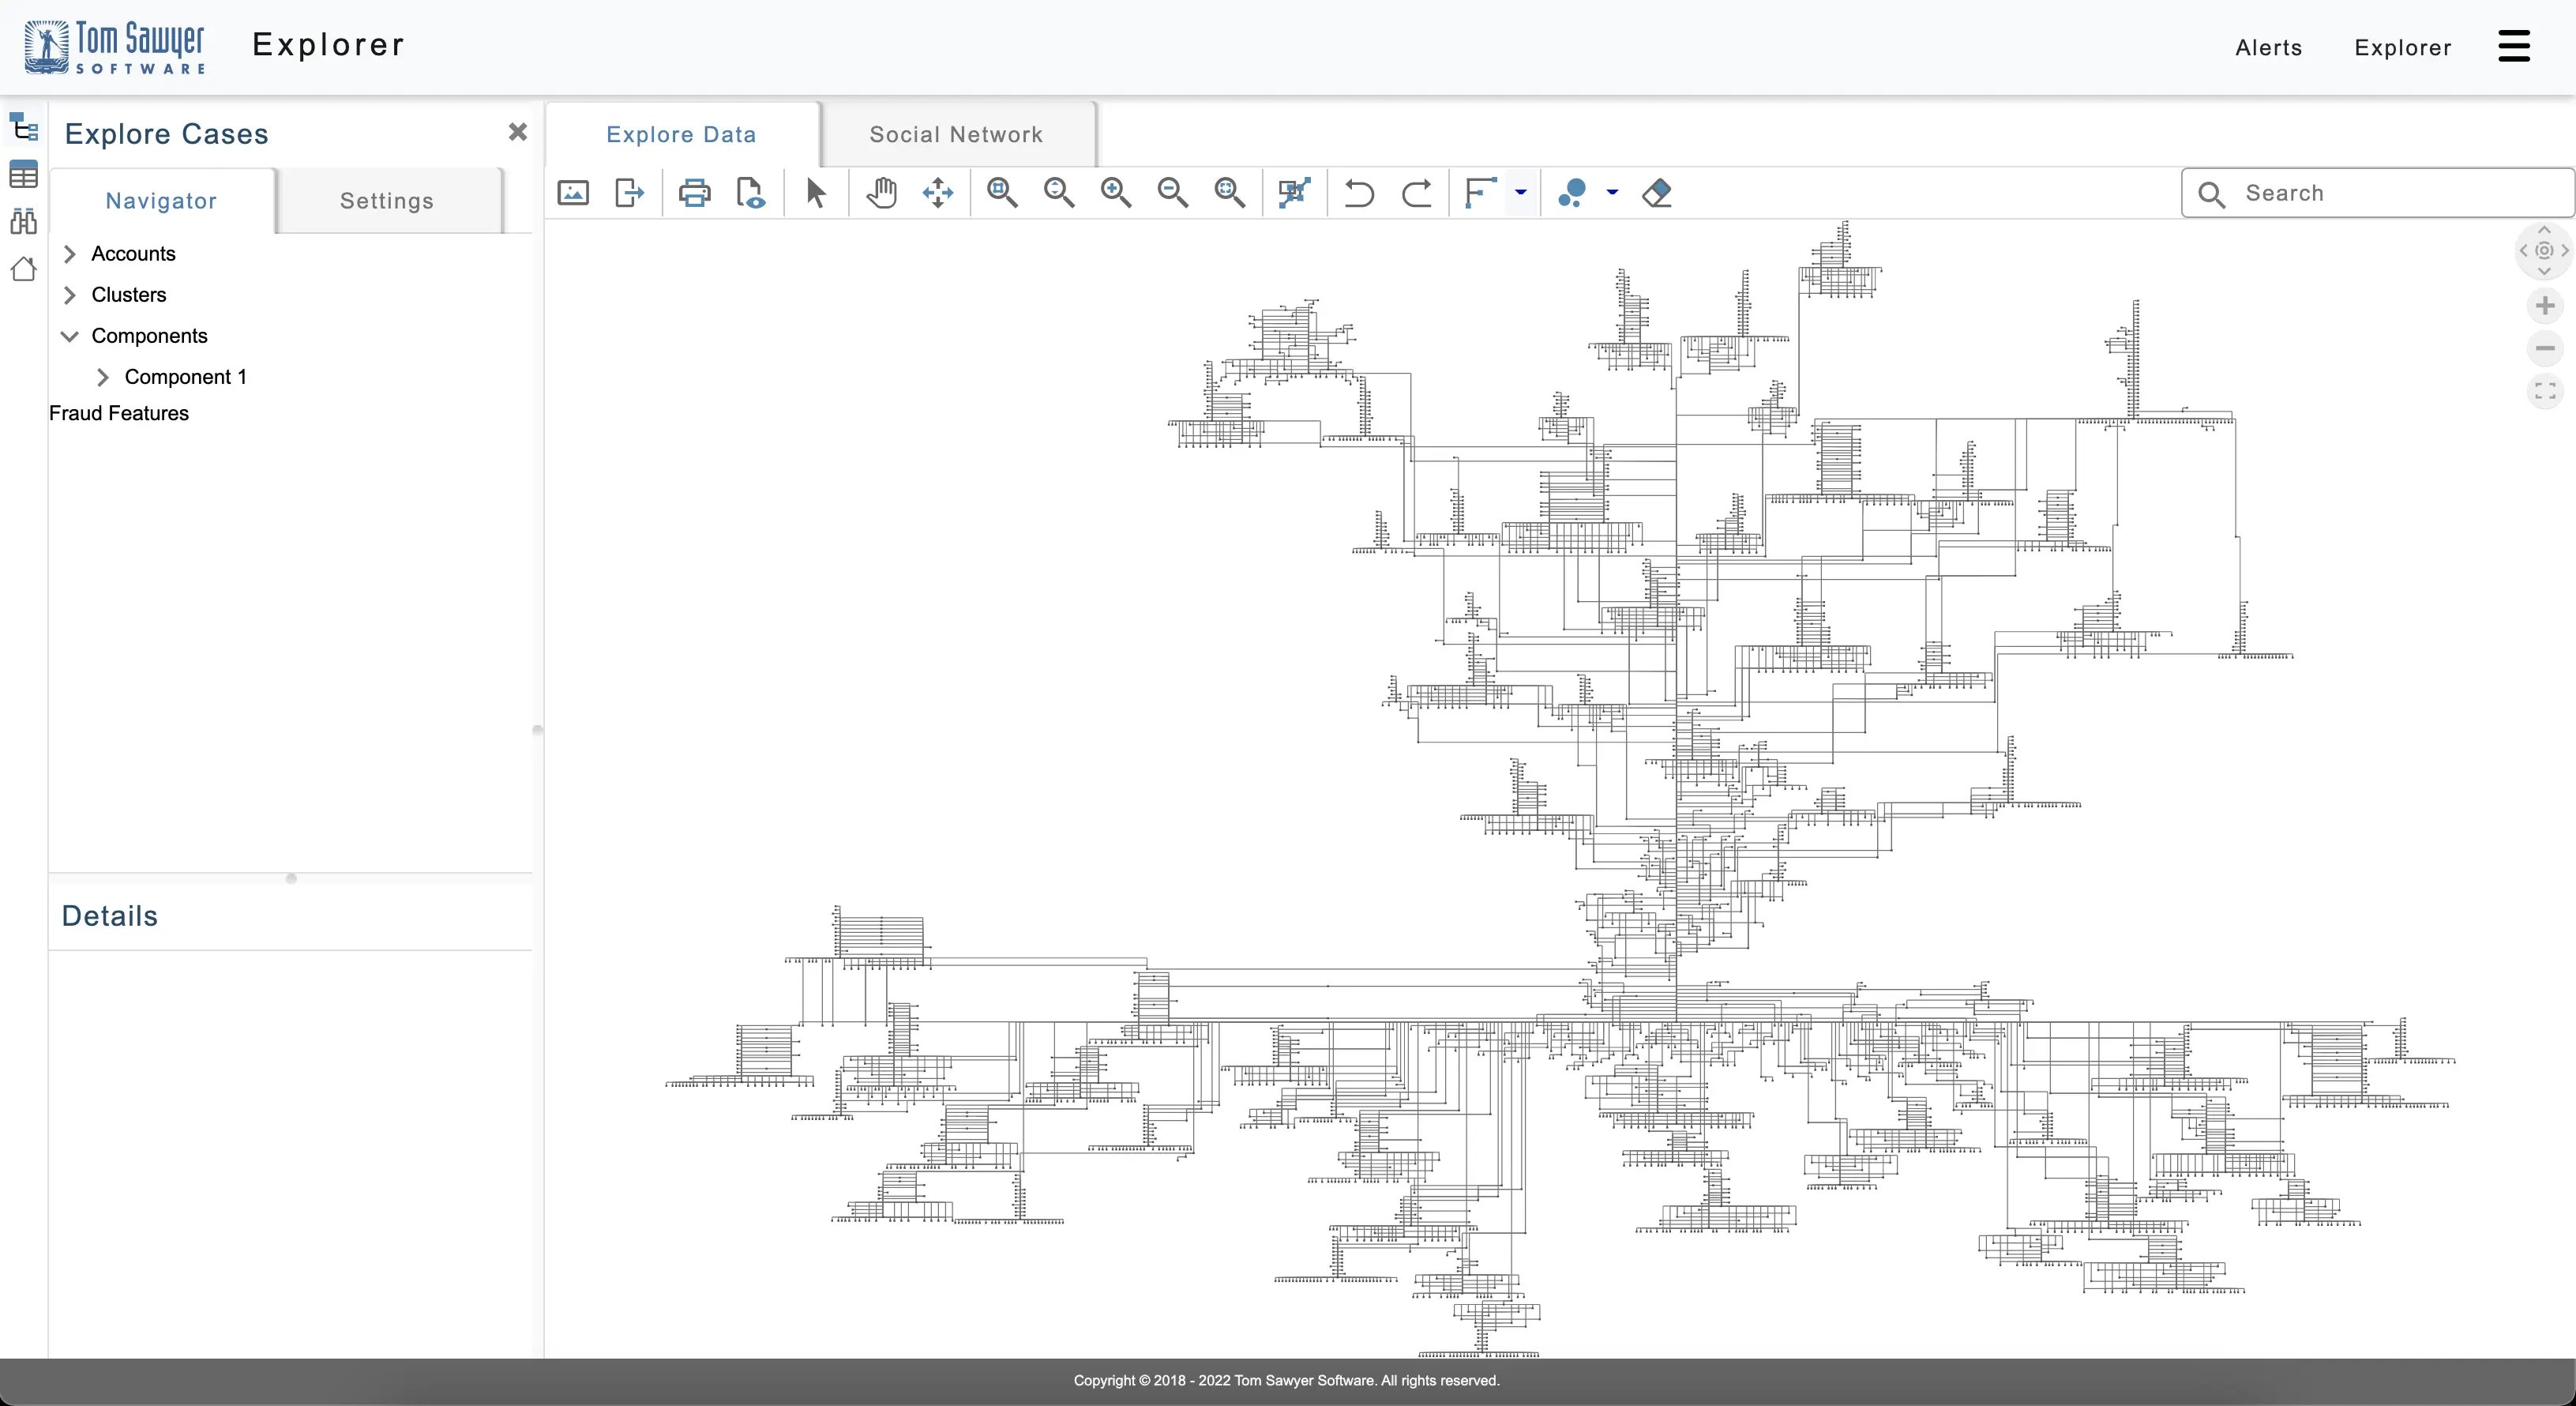
Task: Enable the move tool
Action: pyautogui.click(x=940, y=192)
